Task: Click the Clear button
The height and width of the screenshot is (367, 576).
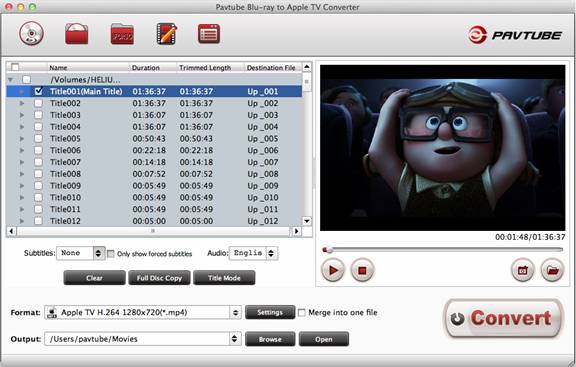Action: [94, 278]
